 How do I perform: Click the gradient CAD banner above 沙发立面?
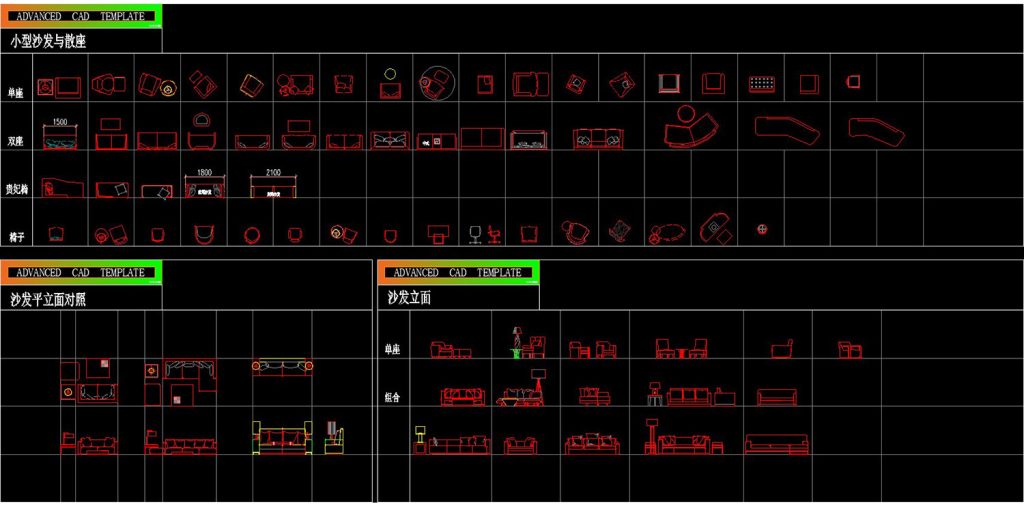458,272
